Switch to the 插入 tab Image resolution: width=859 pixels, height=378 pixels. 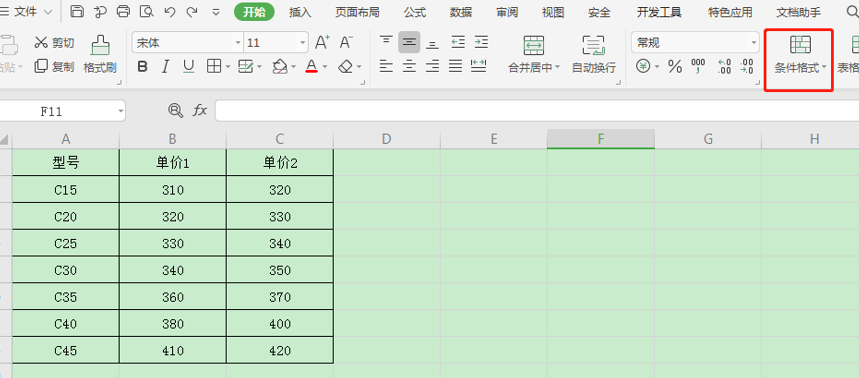pyautogui.click(x=300, y=12)
